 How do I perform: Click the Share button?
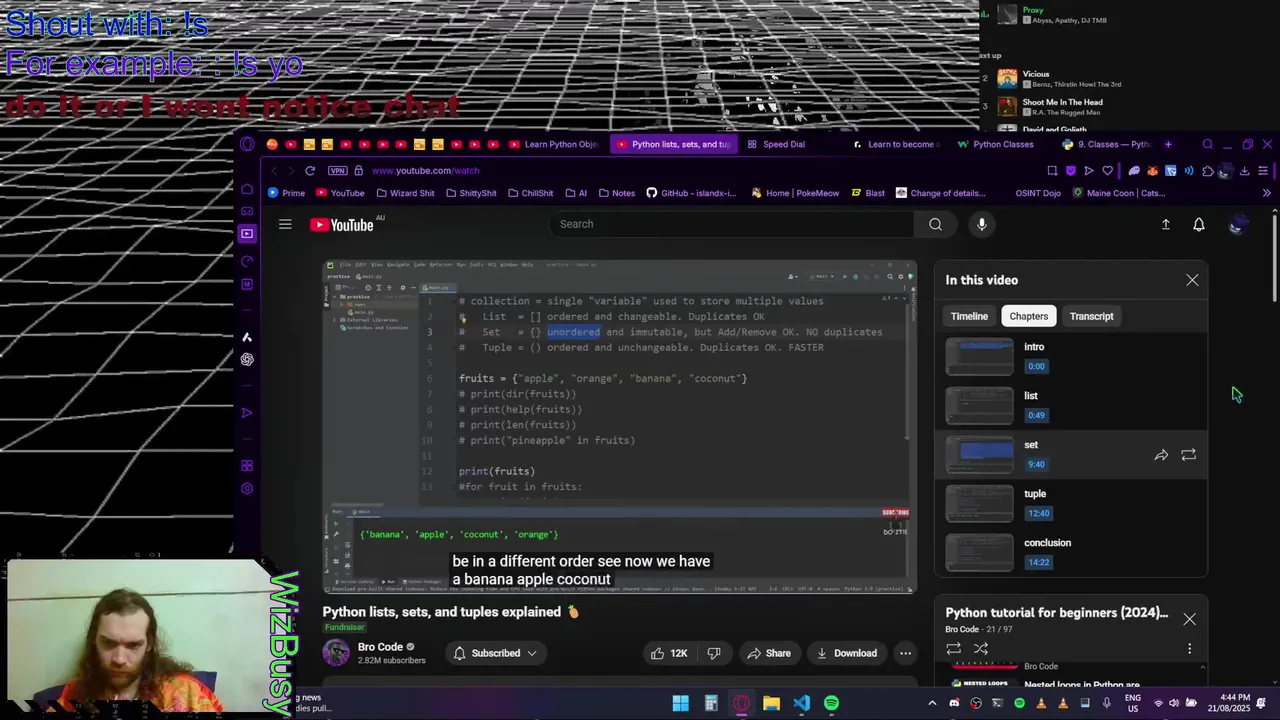(x=769, y=653)
